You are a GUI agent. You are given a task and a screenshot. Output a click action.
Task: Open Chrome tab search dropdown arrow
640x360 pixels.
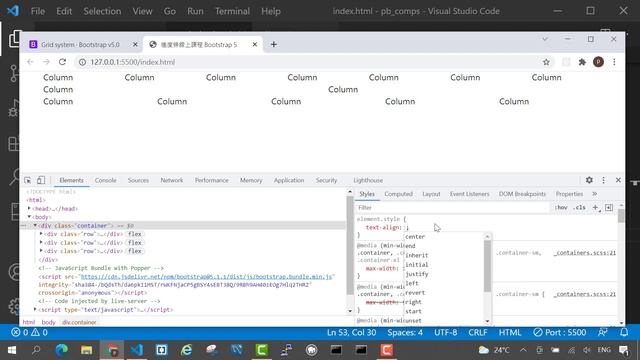coord(545,39)
